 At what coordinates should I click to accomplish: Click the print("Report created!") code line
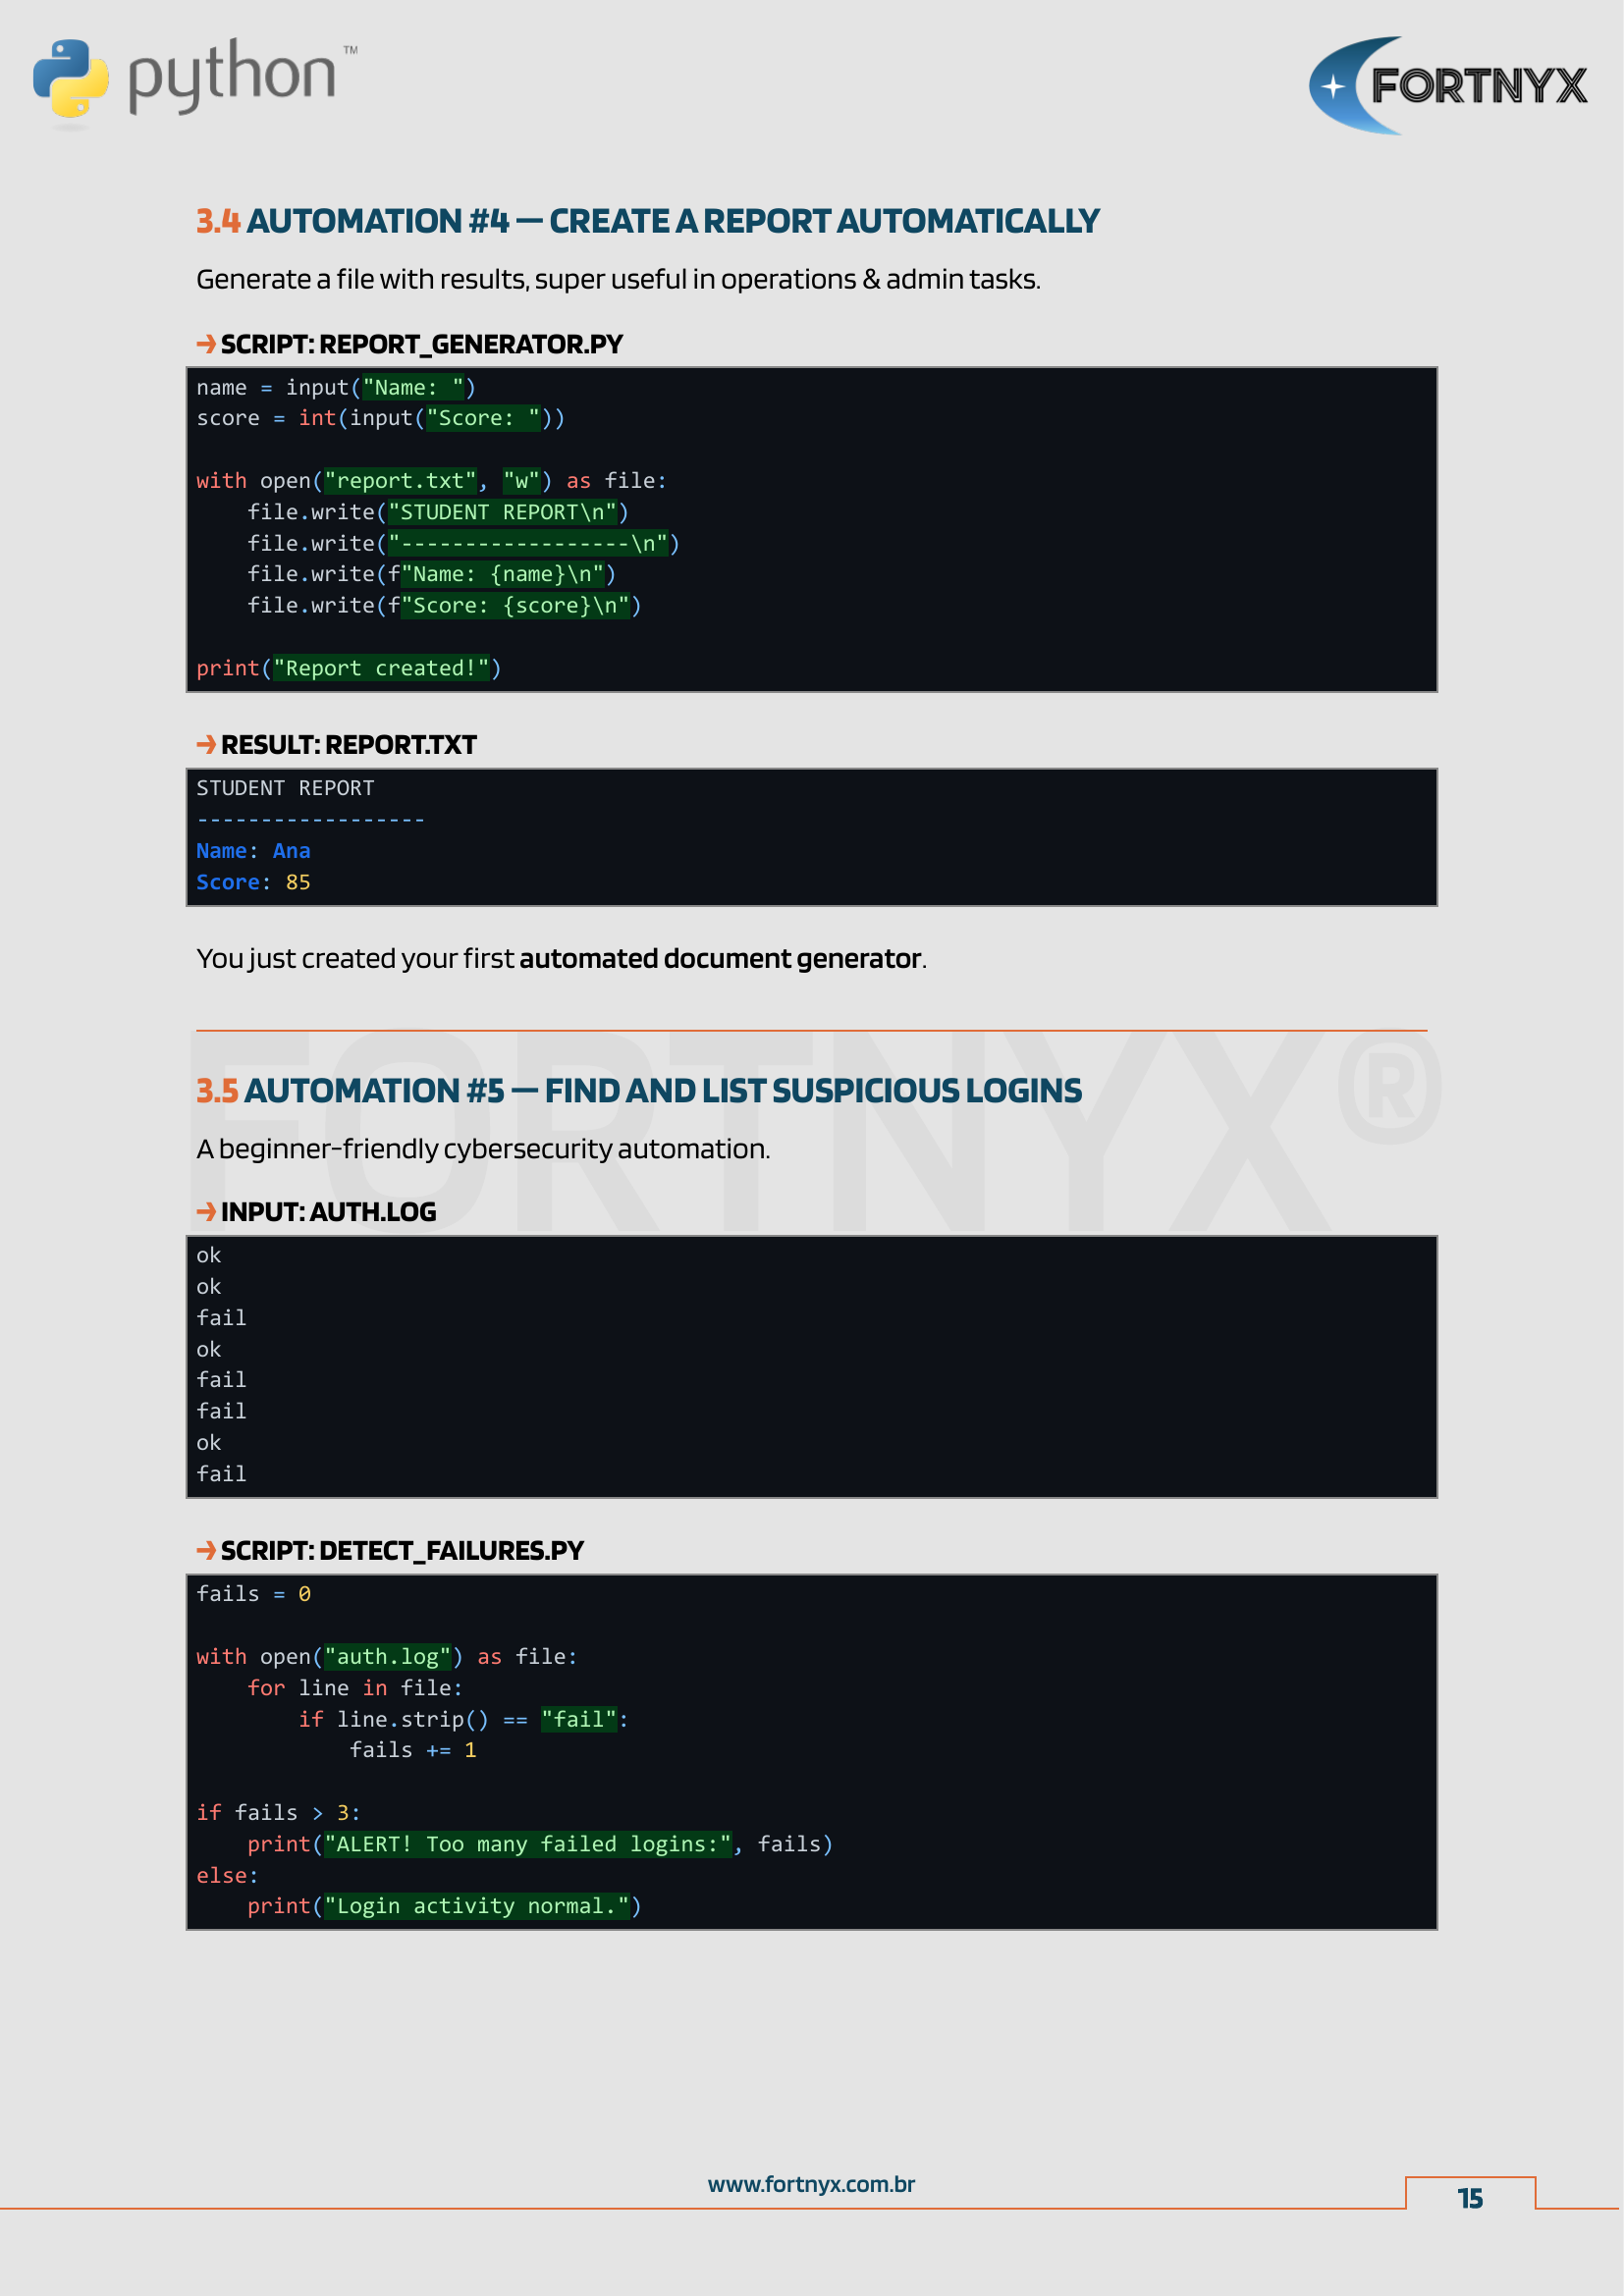click(x=348, y=668)
